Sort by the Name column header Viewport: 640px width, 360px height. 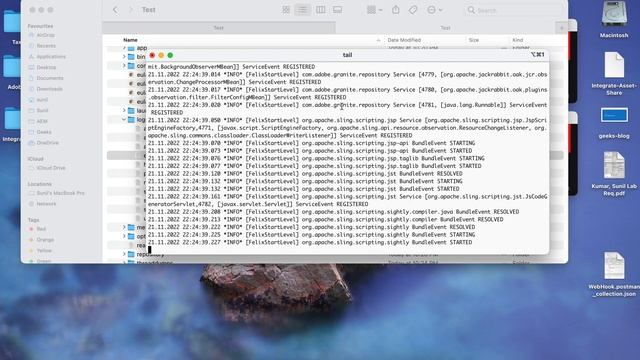tap(130, 40)
